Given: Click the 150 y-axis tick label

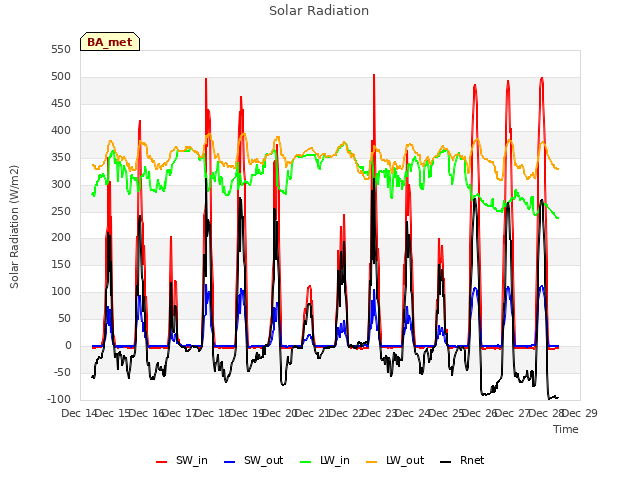Looking at the screenshot, I should (61, 264).
